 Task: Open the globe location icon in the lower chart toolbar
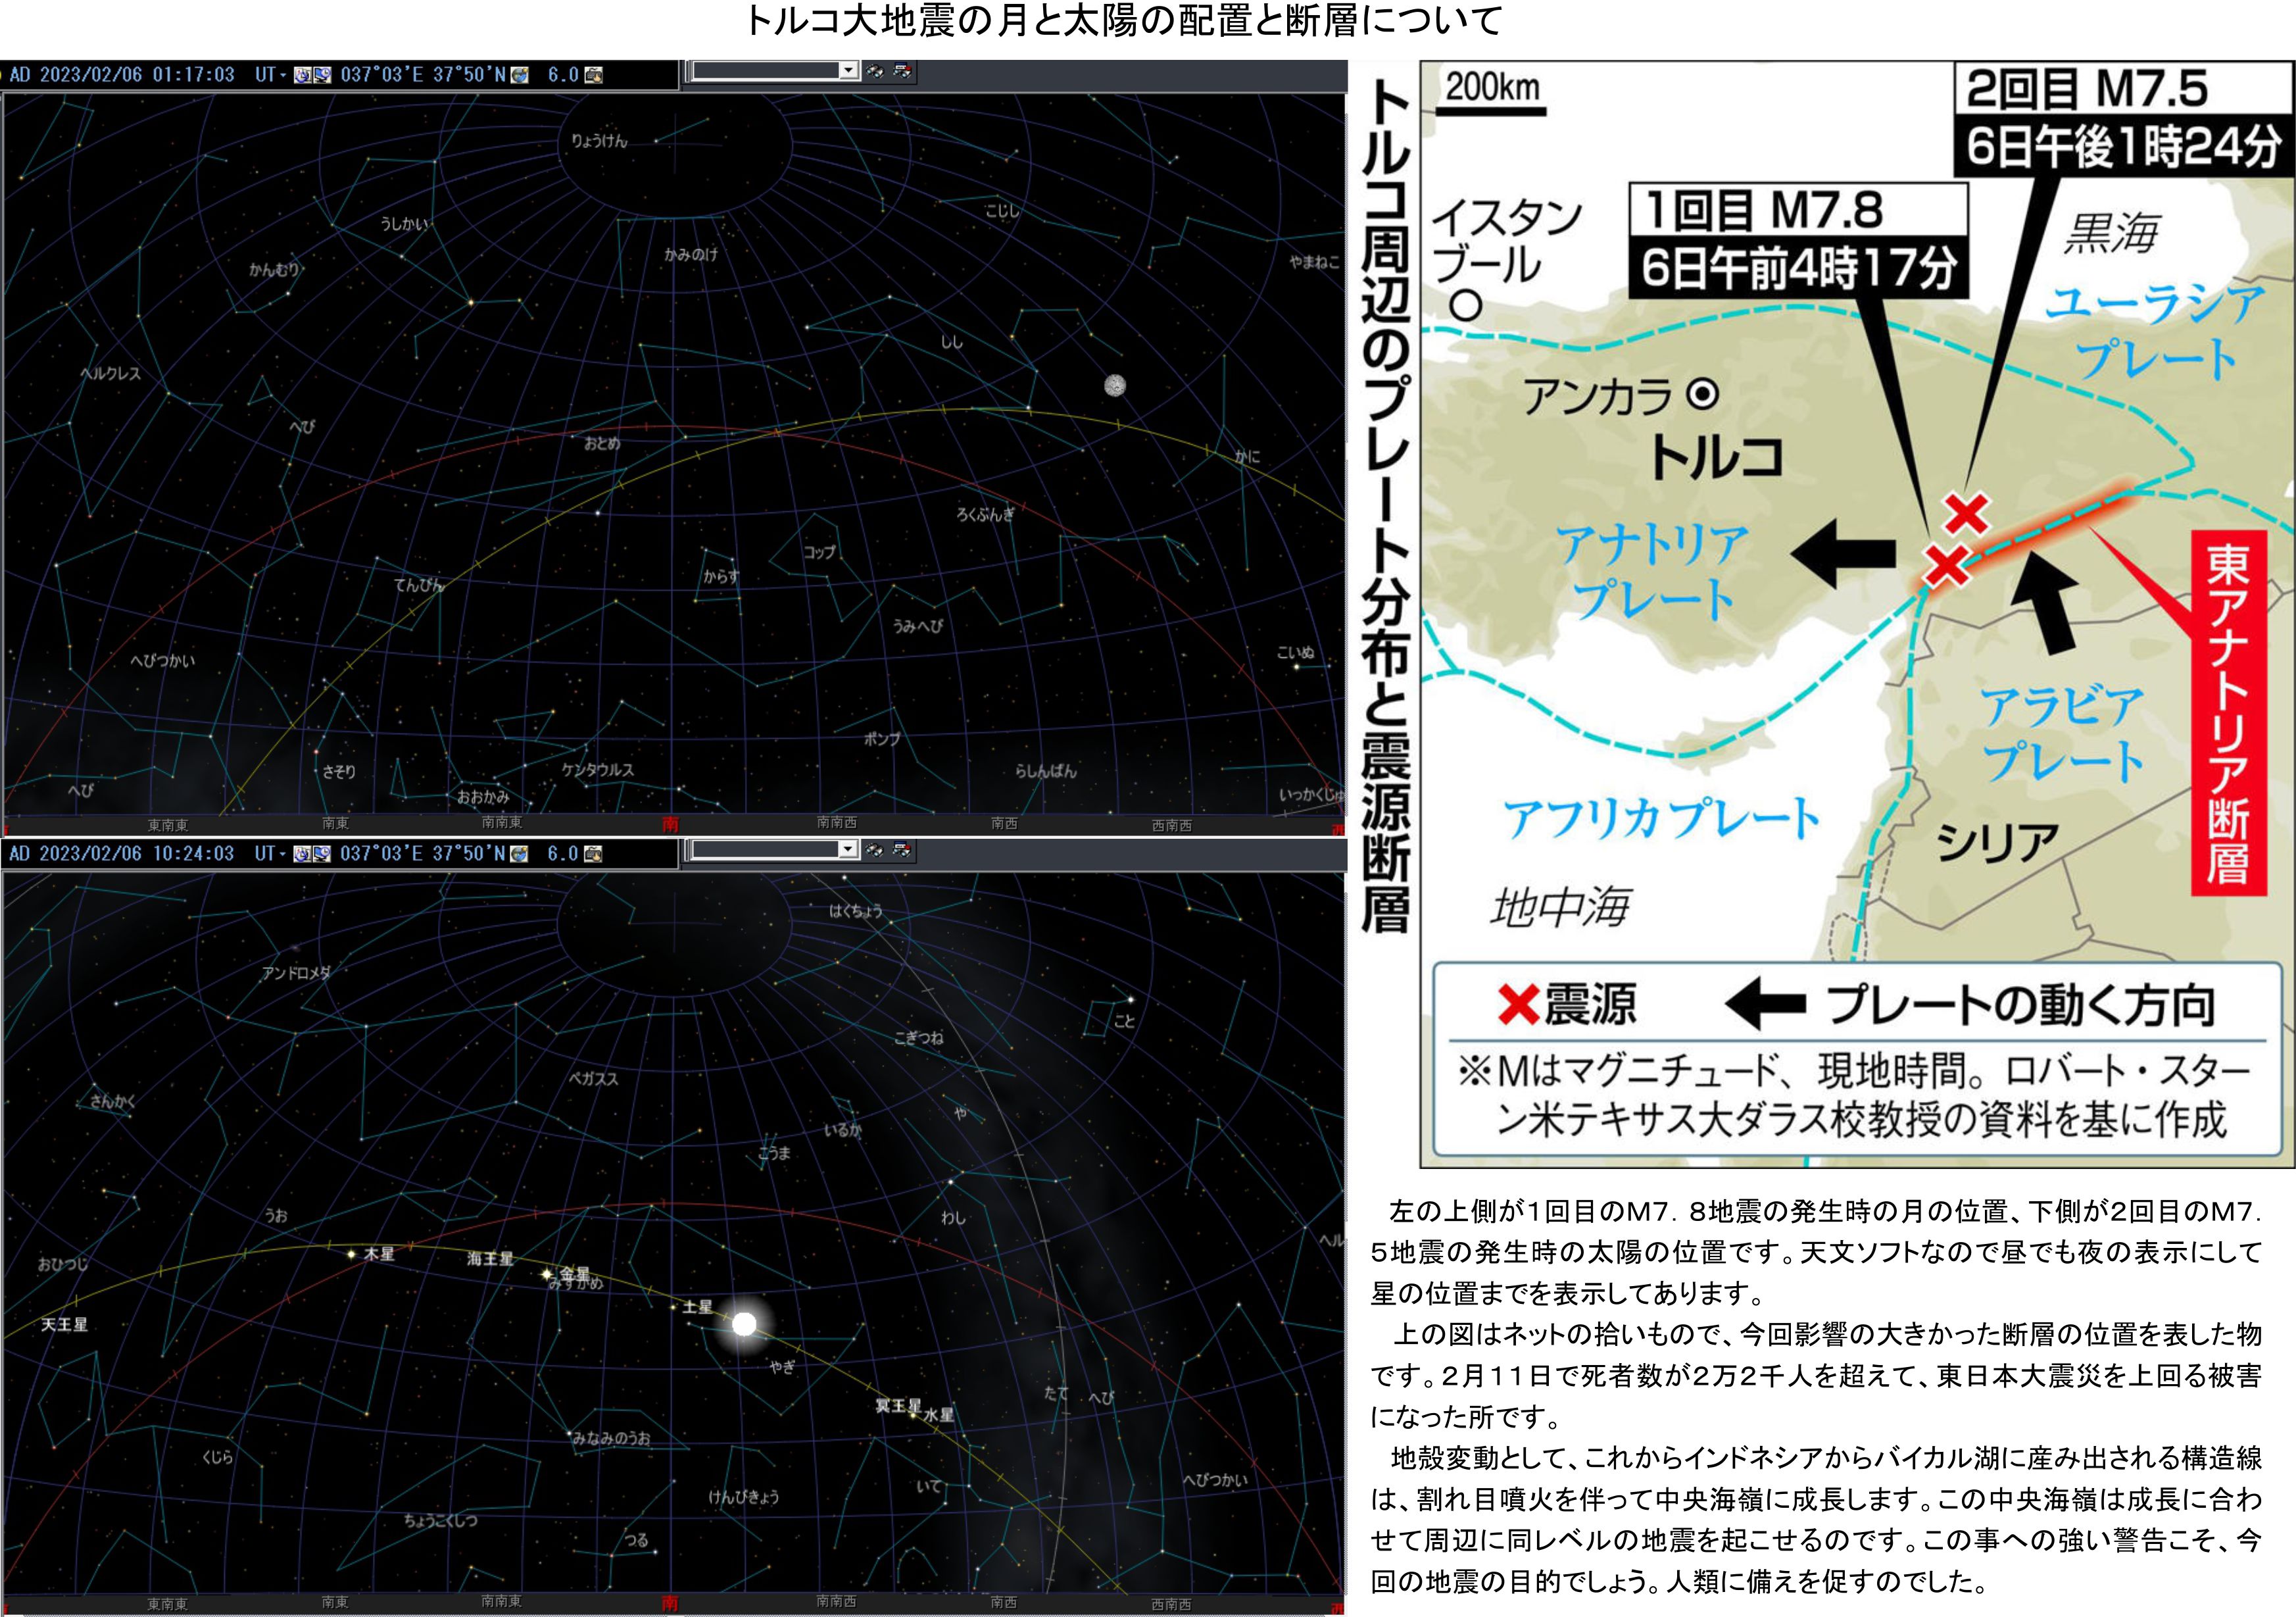coord(520,854)
